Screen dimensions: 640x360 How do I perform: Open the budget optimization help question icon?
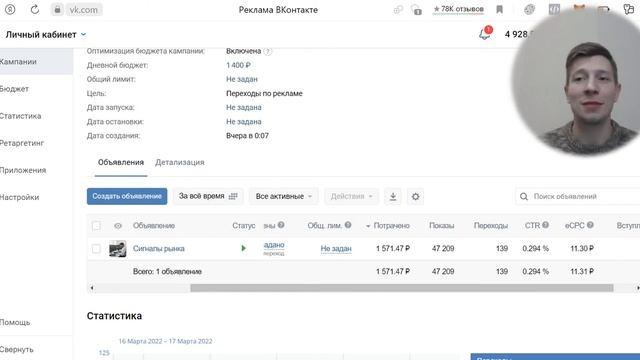click(268, 51)
